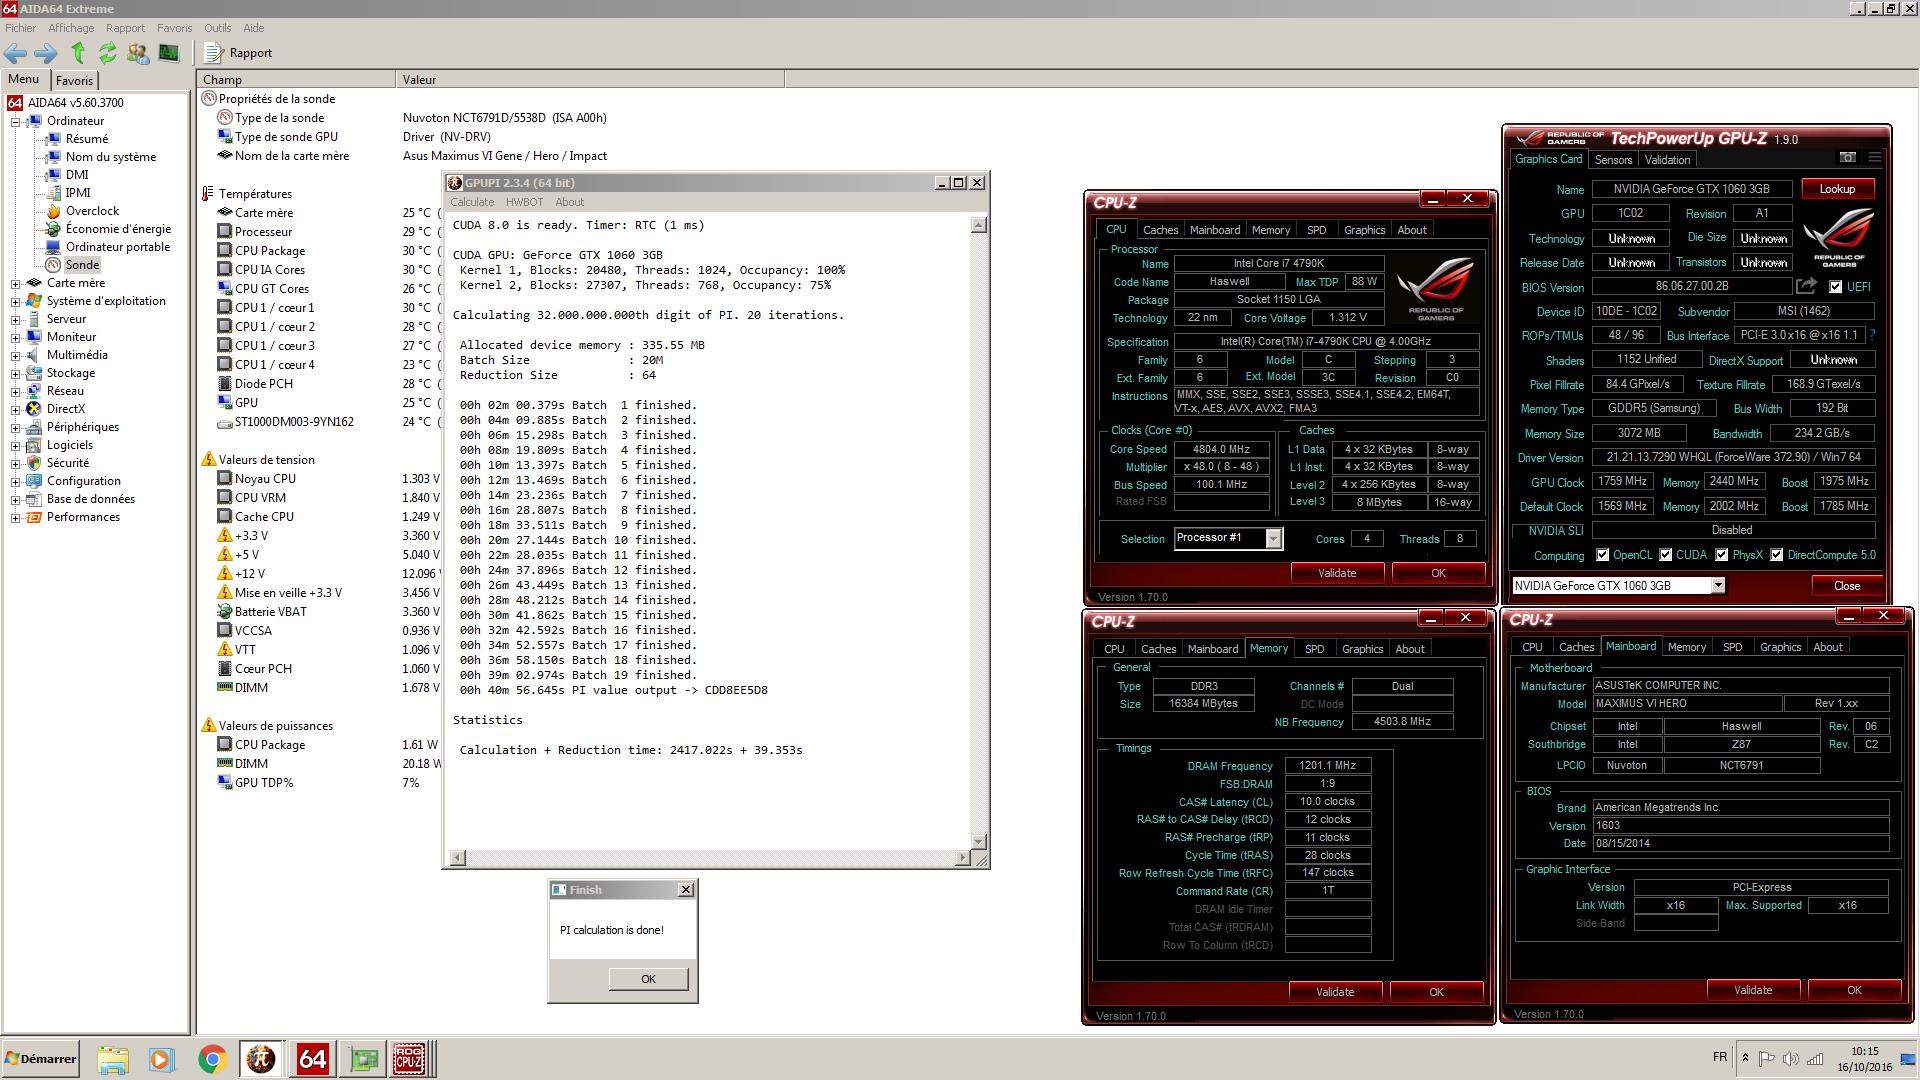Click Validate in the top CPU-Z window

[1337, 573]
